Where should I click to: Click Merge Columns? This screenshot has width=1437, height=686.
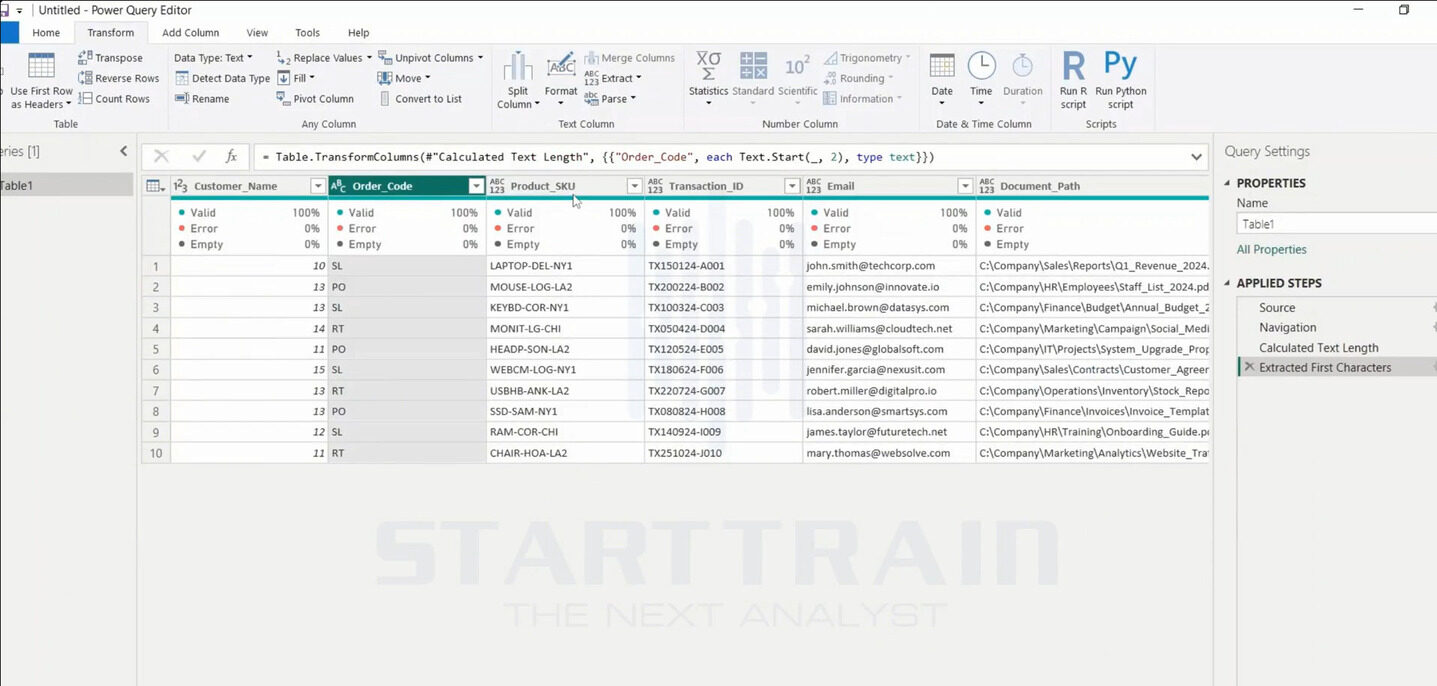[x=630, y=58]
